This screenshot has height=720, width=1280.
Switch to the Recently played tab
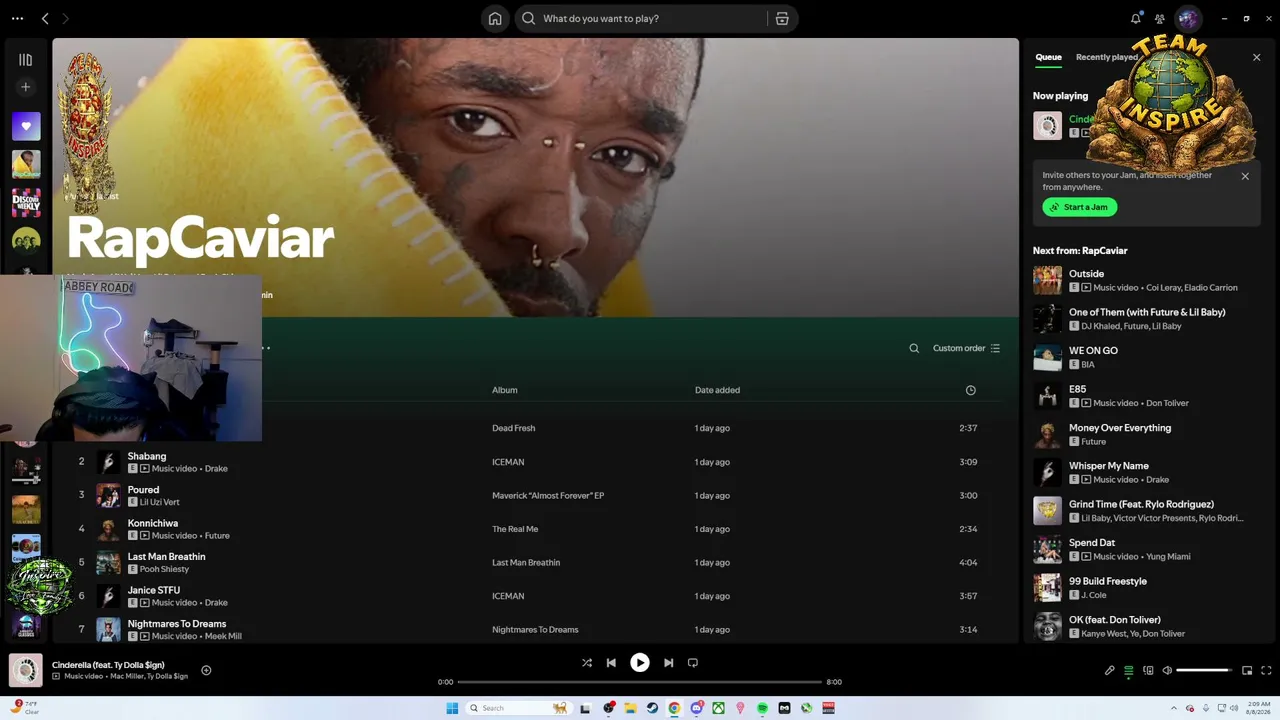[1106, 57]
